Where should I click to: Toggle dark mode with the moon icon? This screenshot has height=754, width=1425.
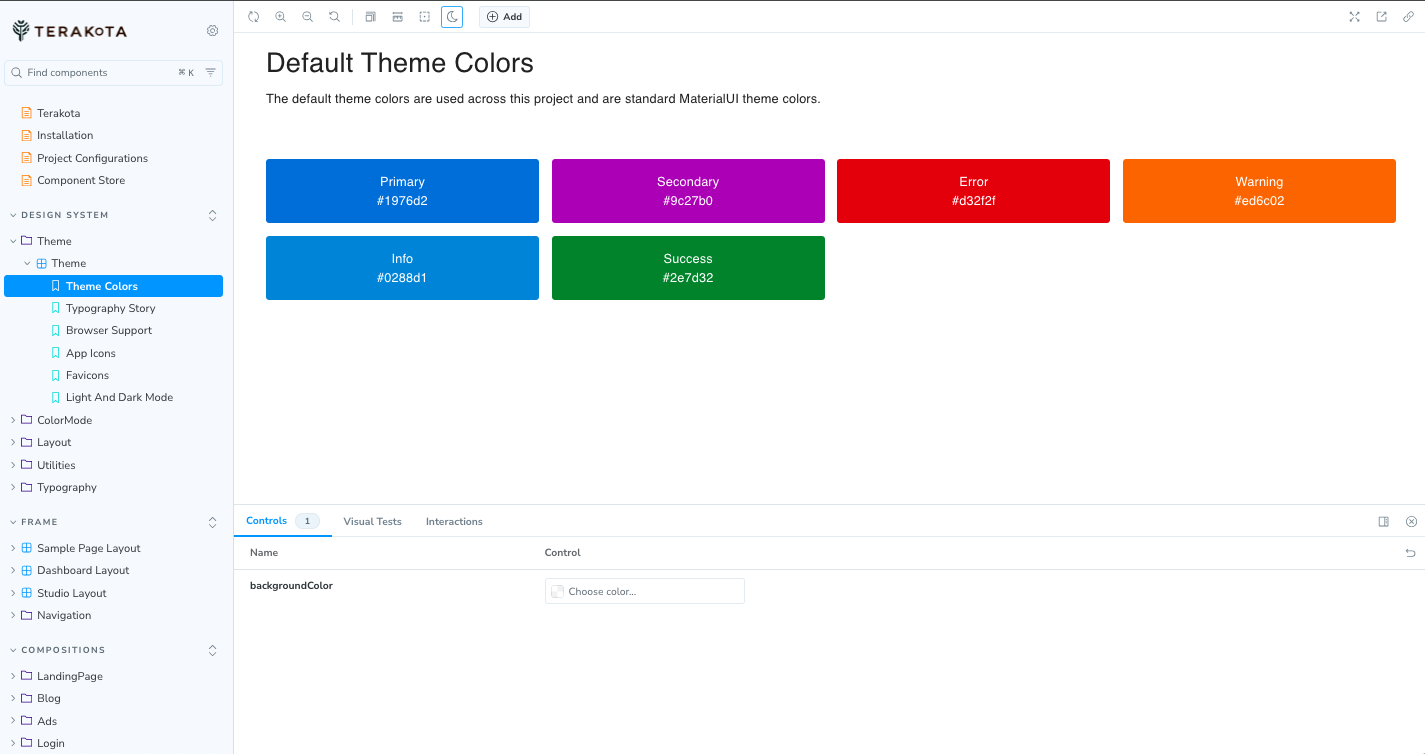point(451,16)
